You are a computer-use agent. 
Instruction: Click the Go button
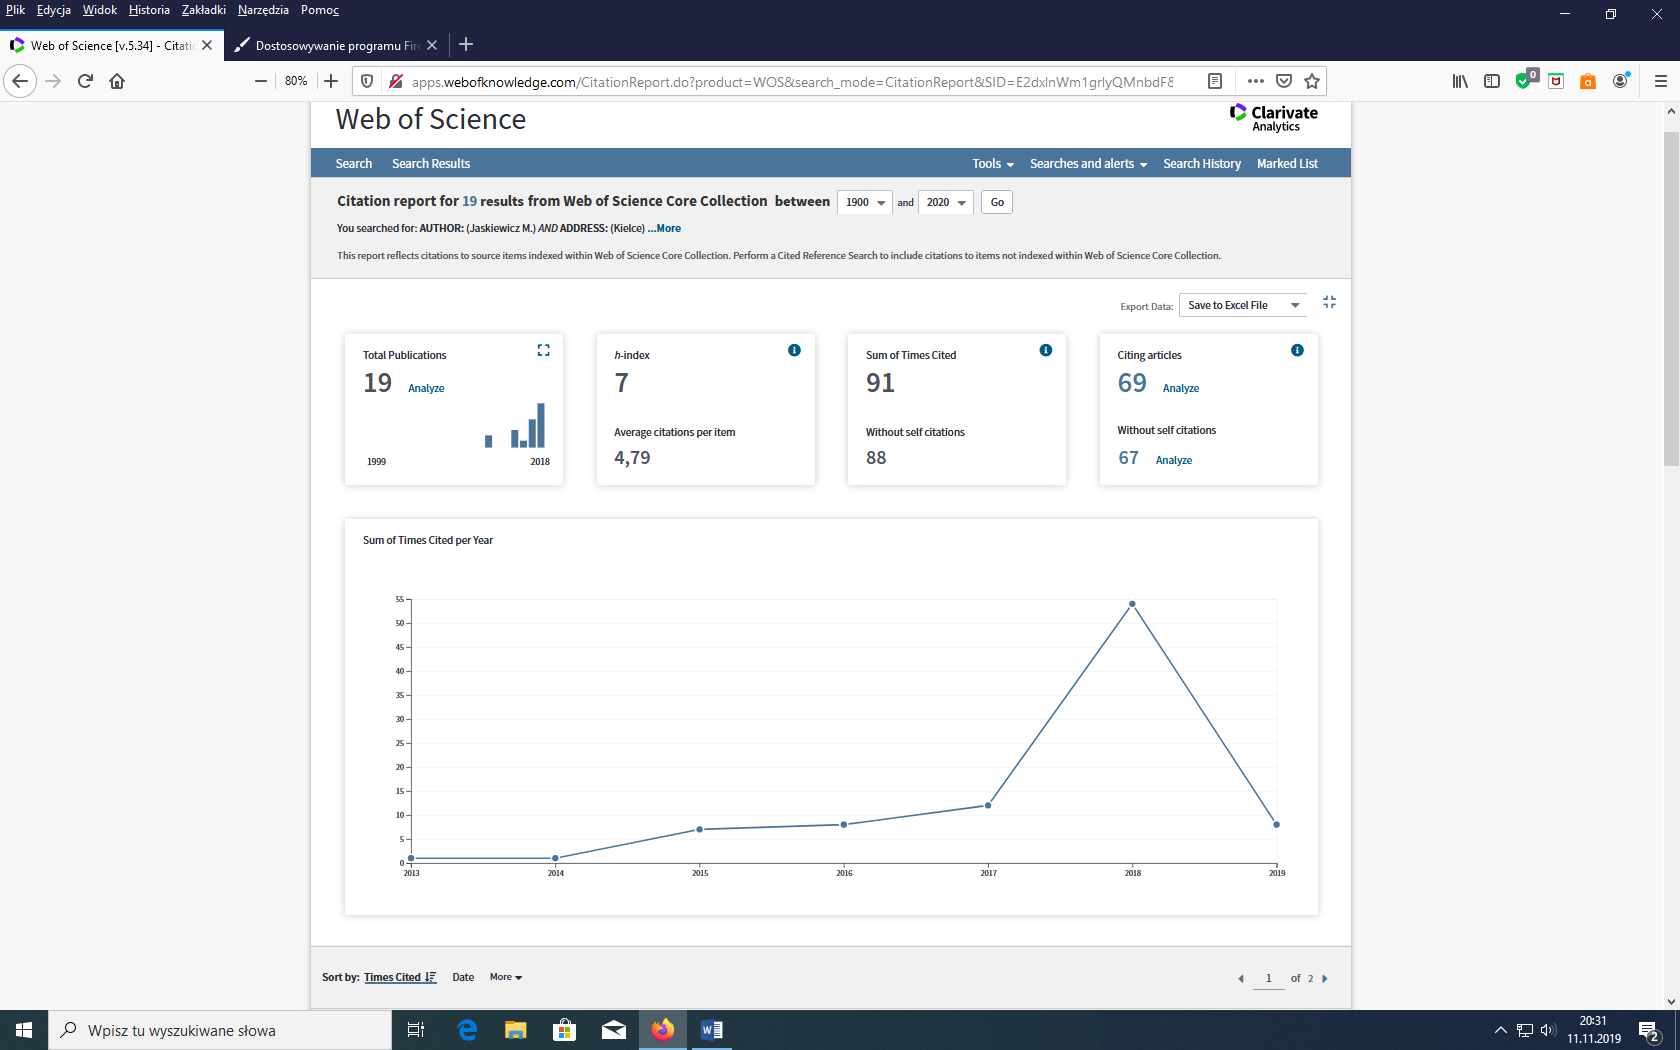point(997,202)
